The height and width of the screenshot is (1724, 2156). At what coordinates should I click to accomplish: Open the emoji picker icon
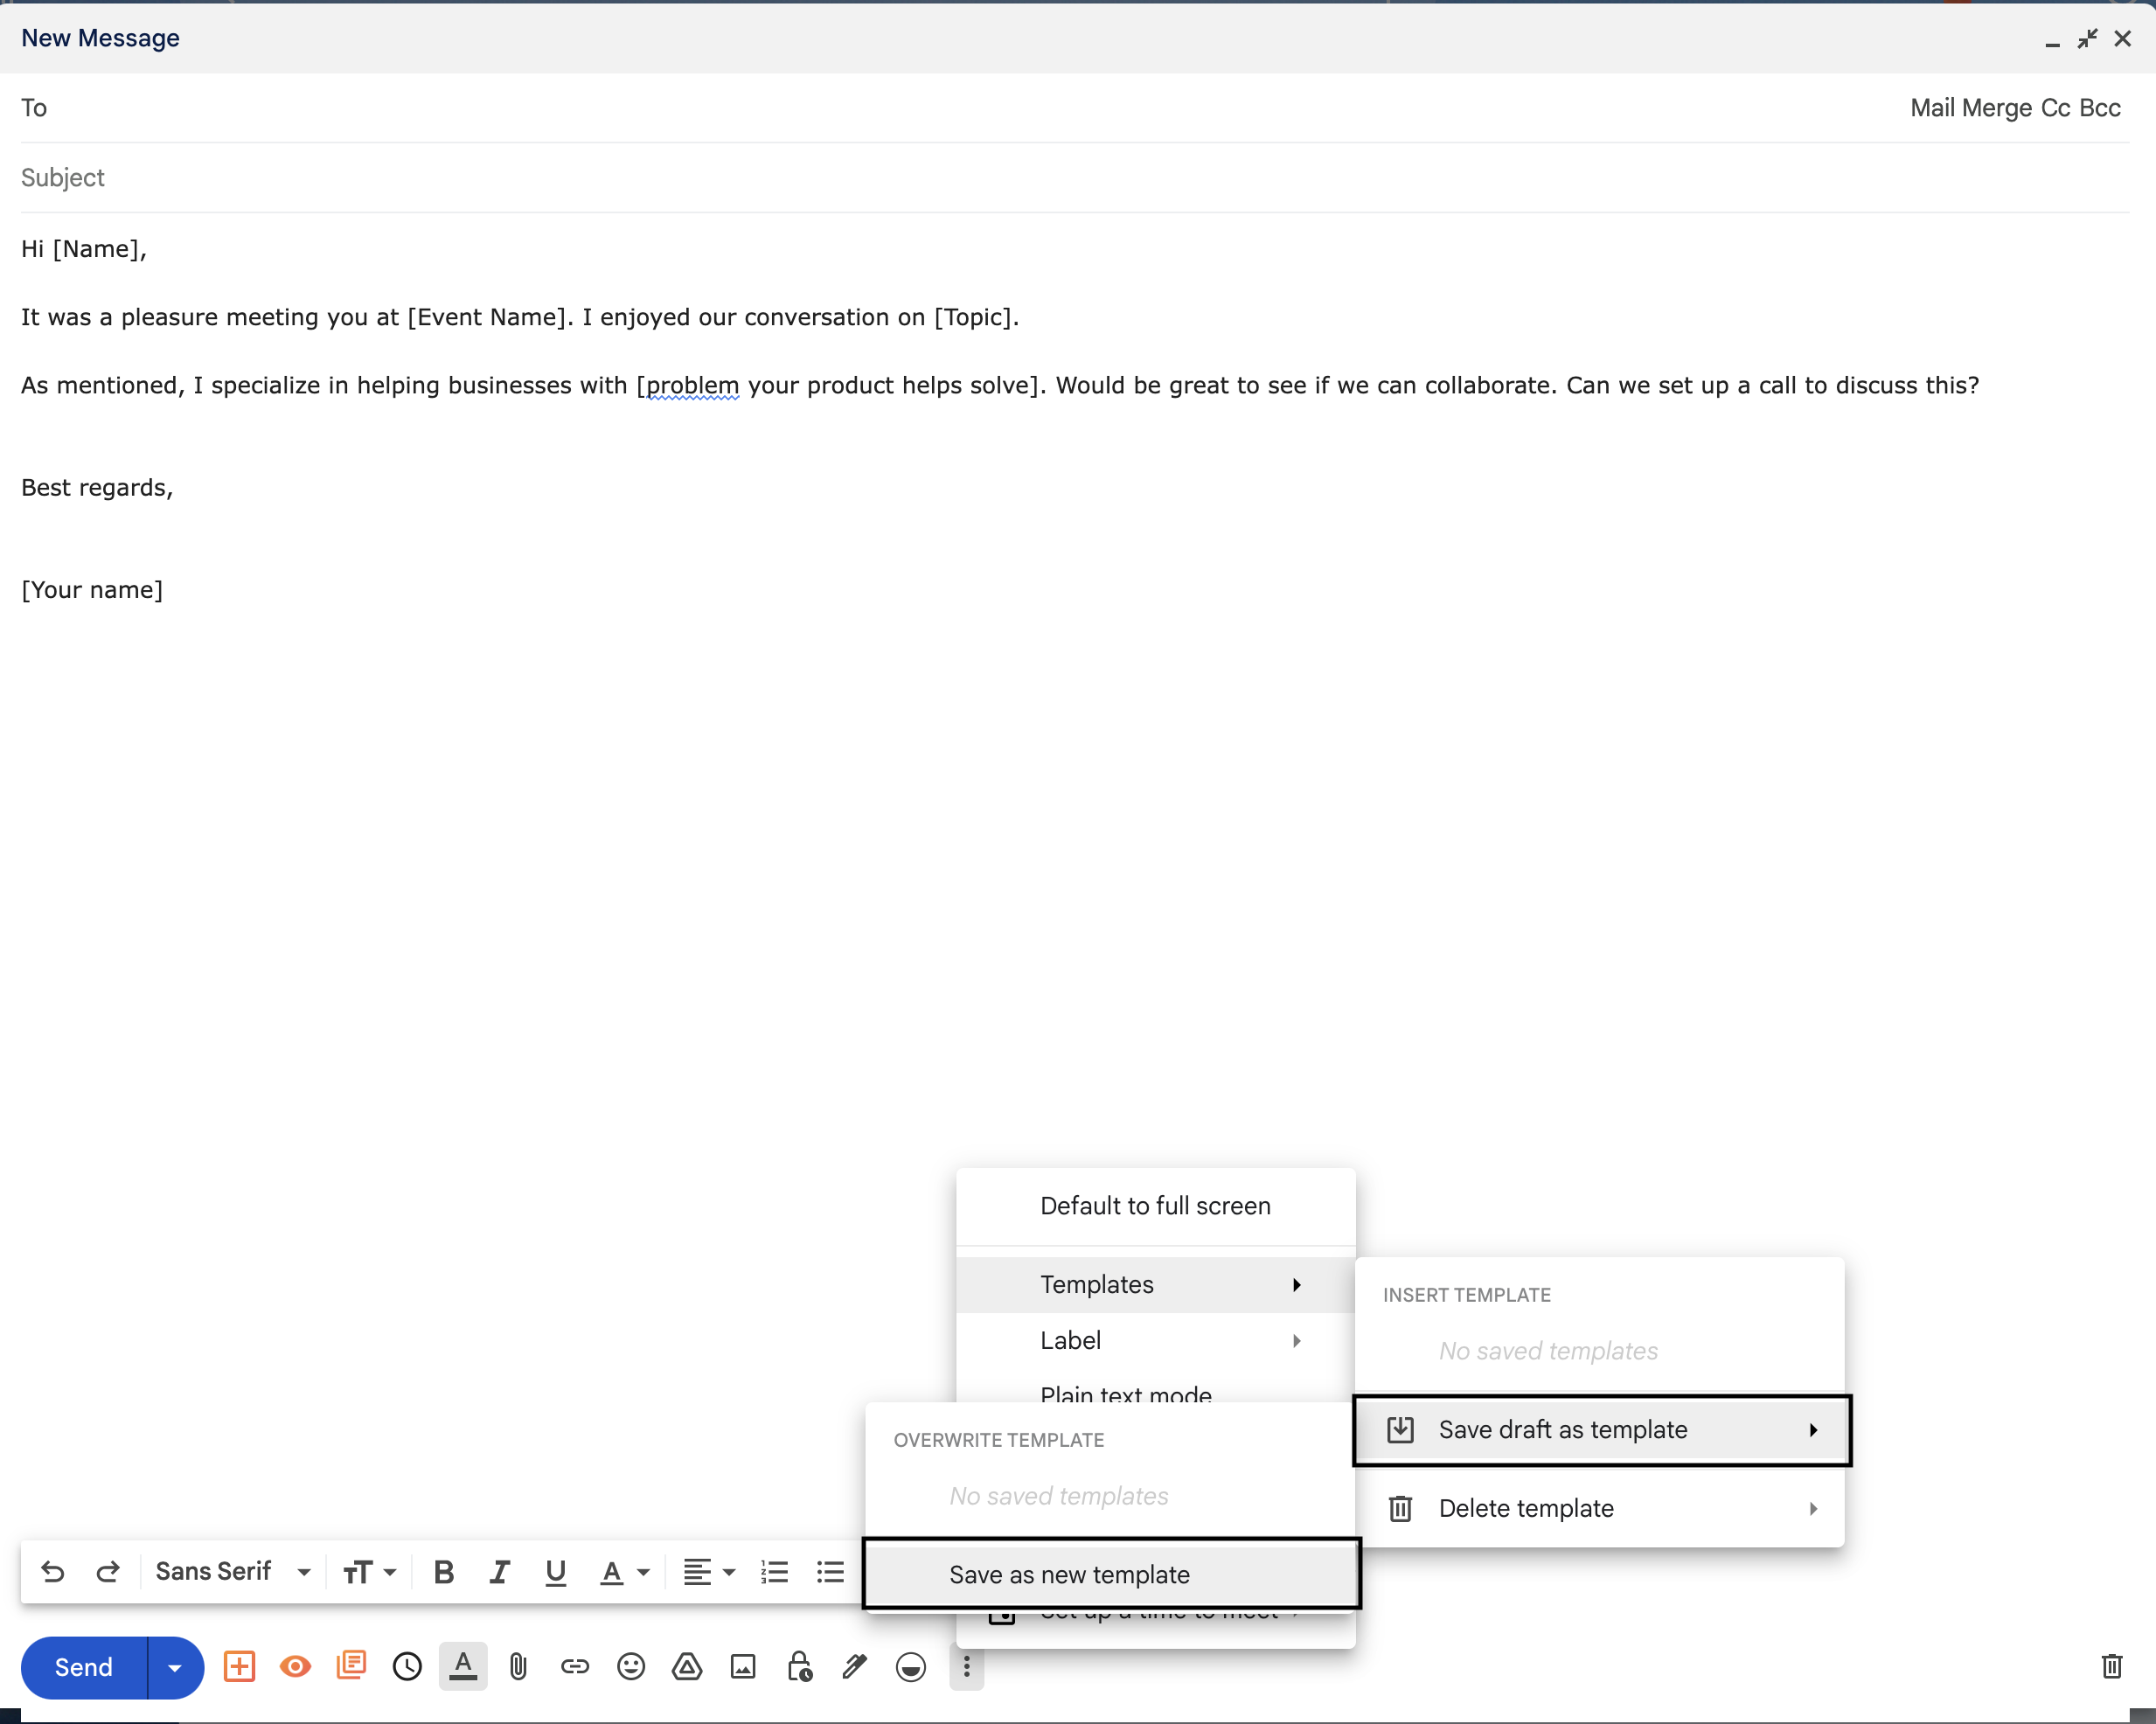point(630,1666)
